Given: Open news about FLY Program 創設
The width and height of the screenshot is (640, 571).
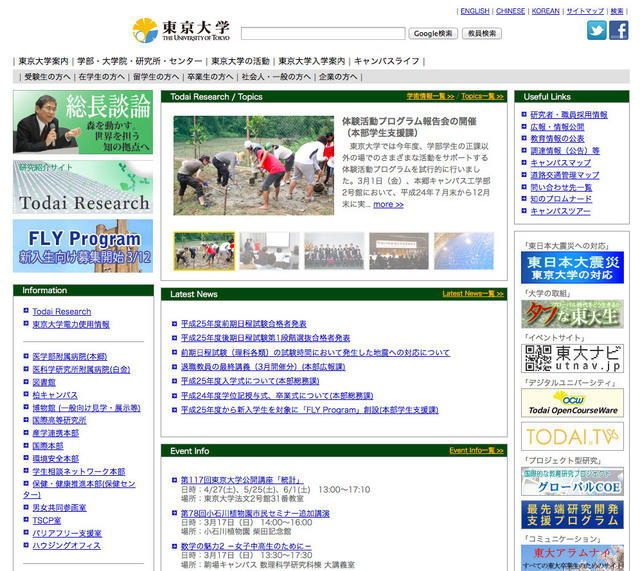Looking at the screenshot, I should (x=310, y=410).
